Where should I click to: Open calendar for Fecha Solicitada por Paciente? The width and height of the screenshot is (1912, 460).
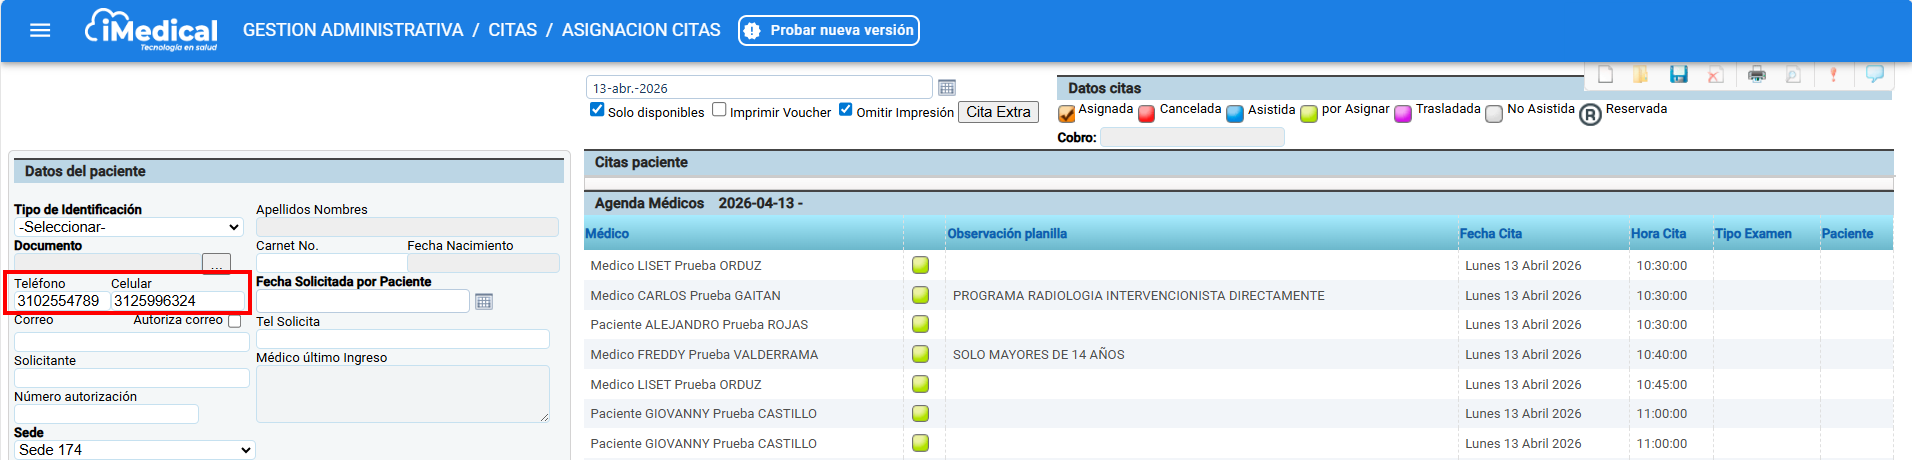coord(484,302)
